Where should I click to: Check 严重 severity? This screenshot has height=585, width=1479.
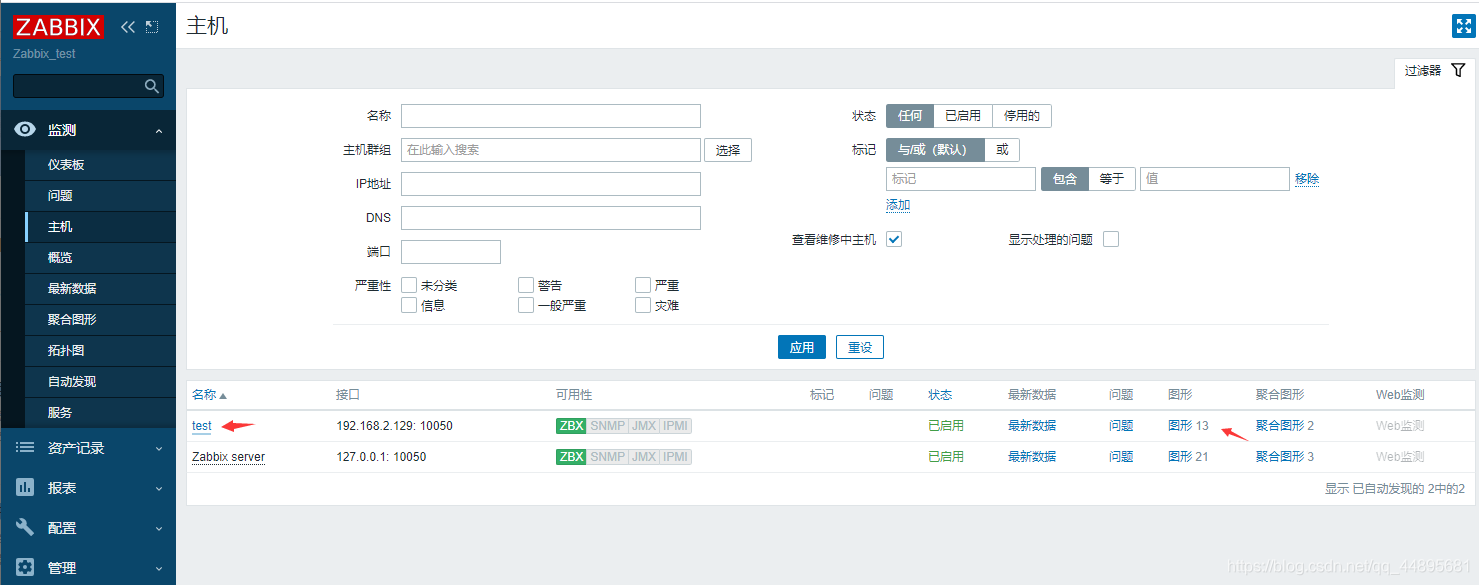[643, 286]
